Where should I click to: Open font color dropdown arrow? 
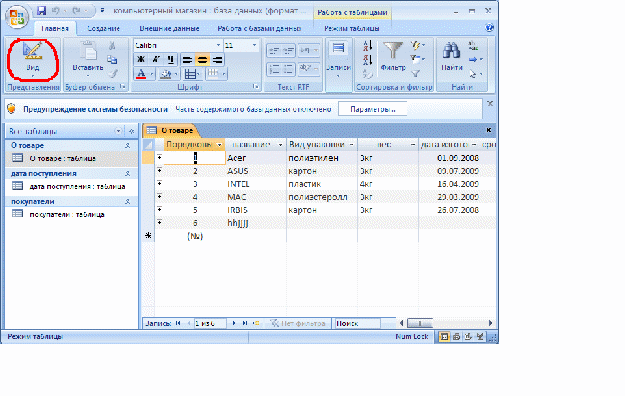(x=152, y=74)
